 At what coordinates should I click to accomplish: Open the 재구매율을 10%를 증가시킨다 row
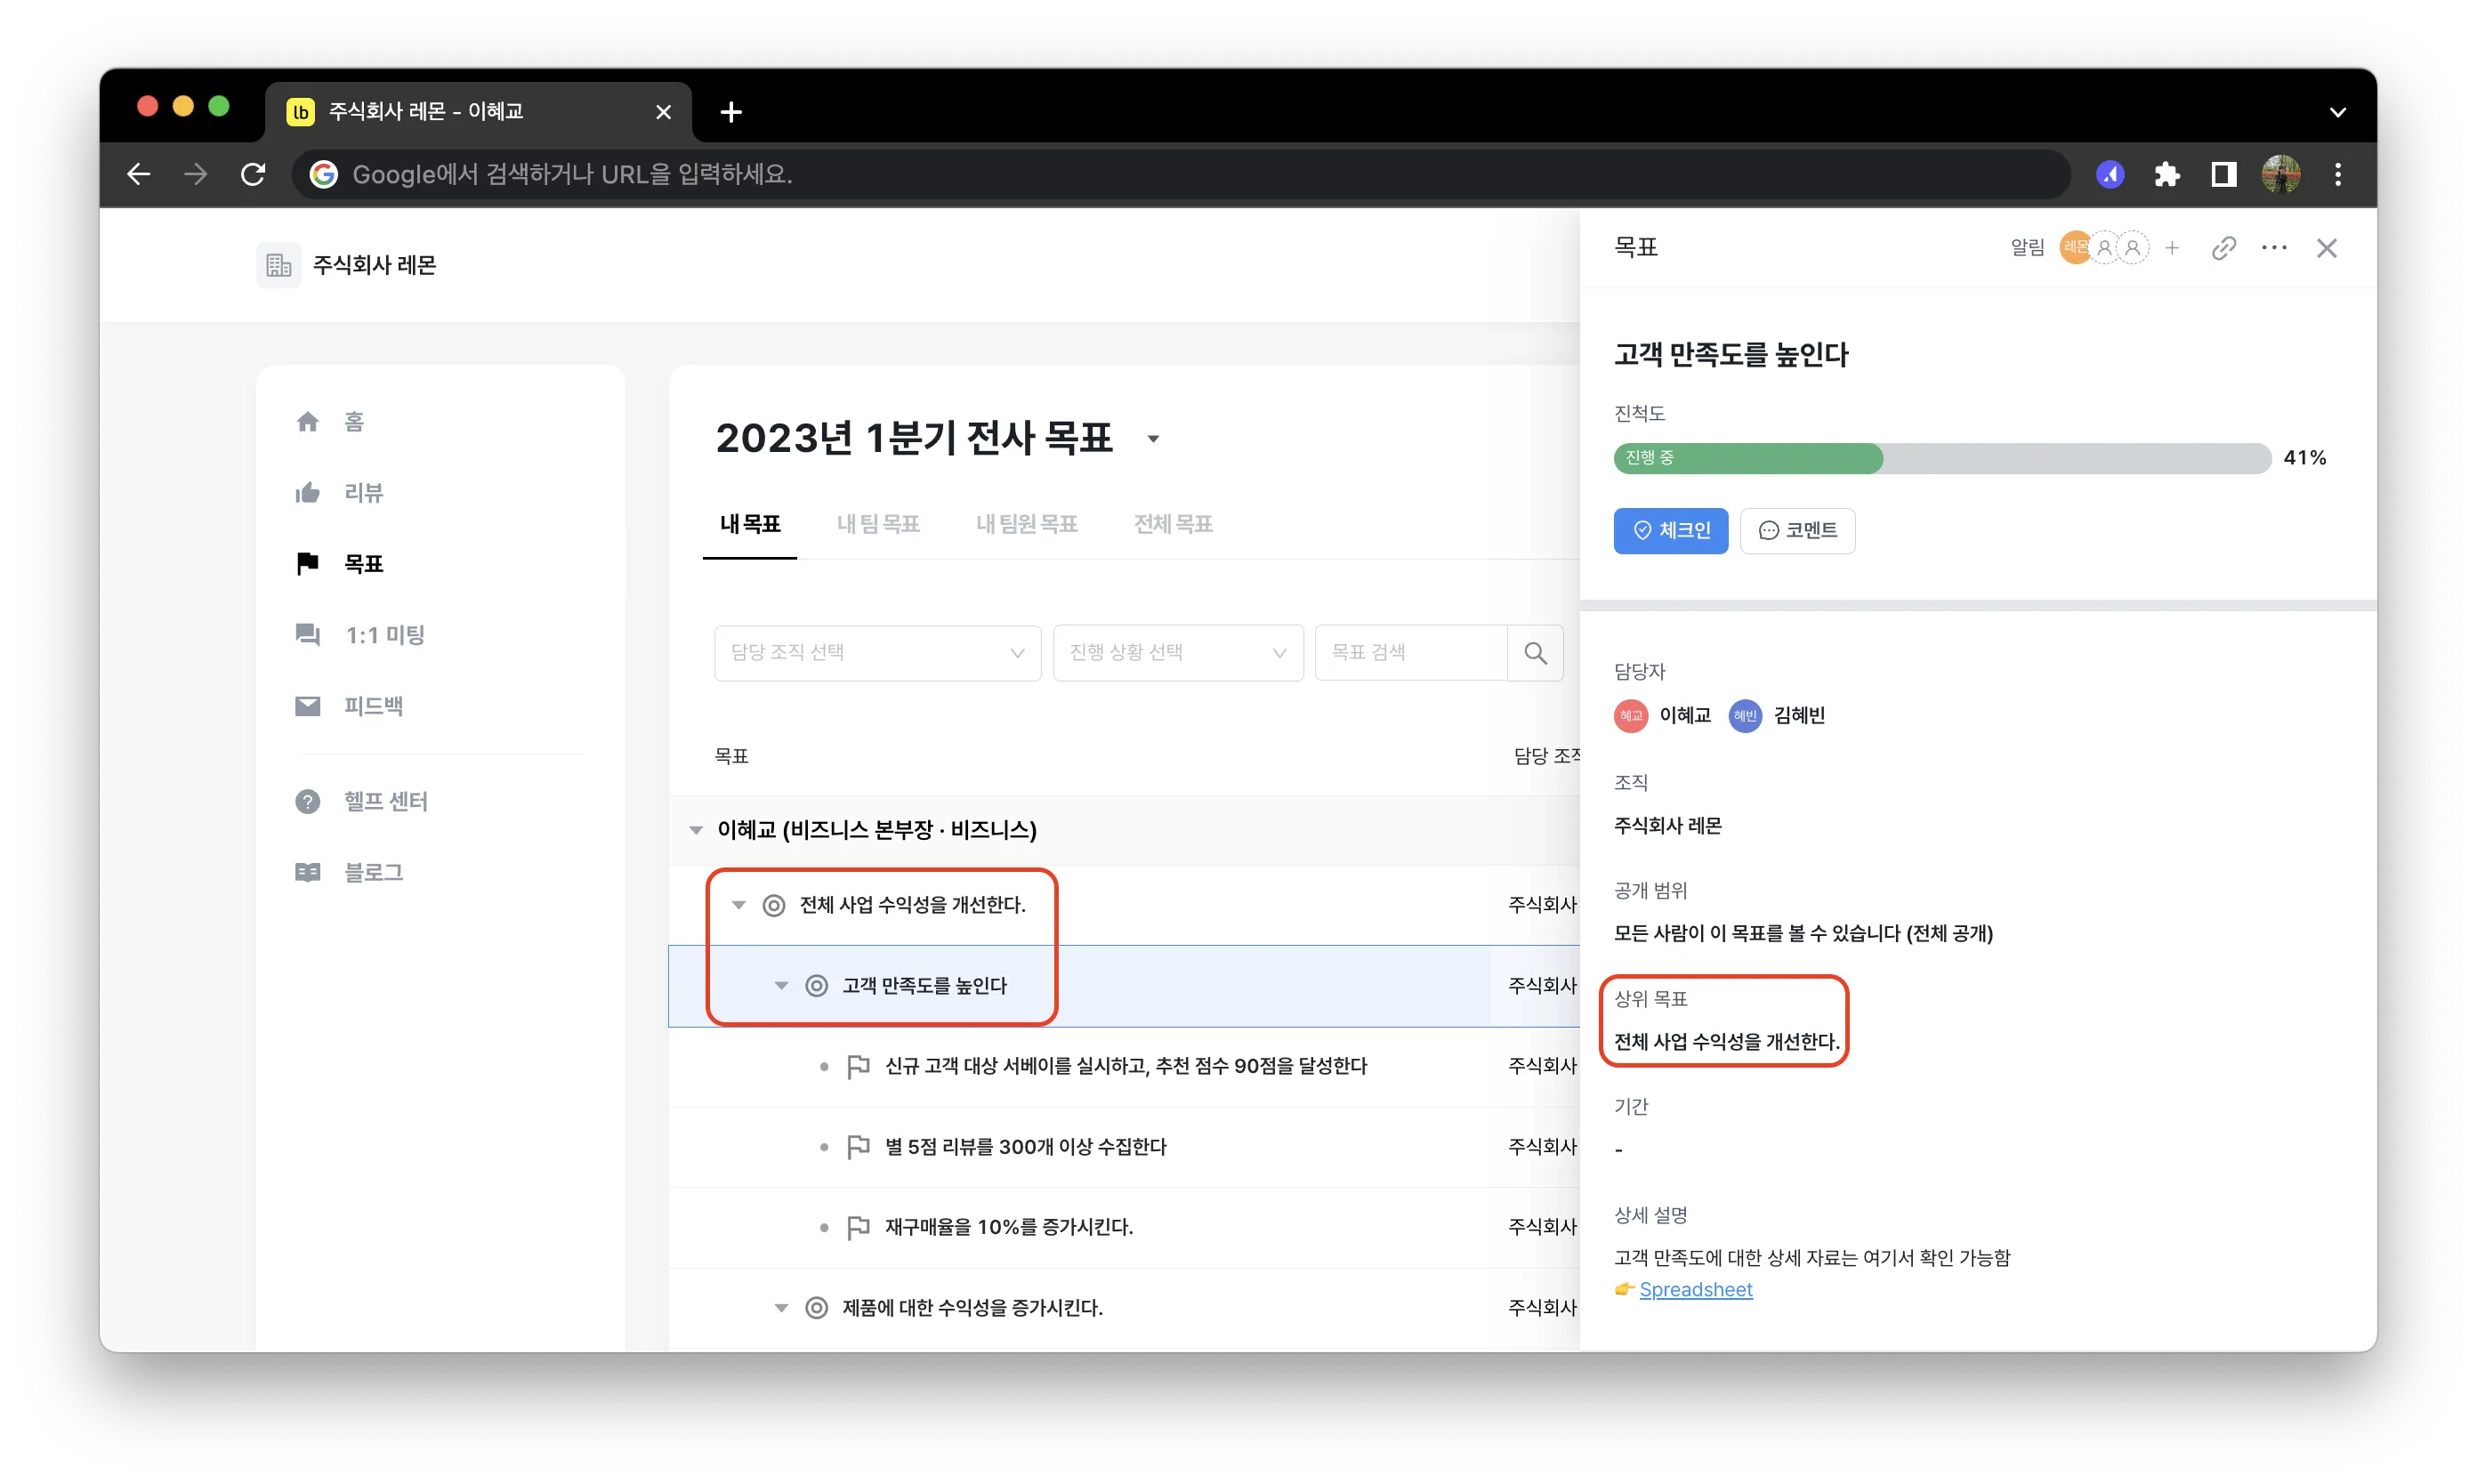(x=1123, y=1227)
